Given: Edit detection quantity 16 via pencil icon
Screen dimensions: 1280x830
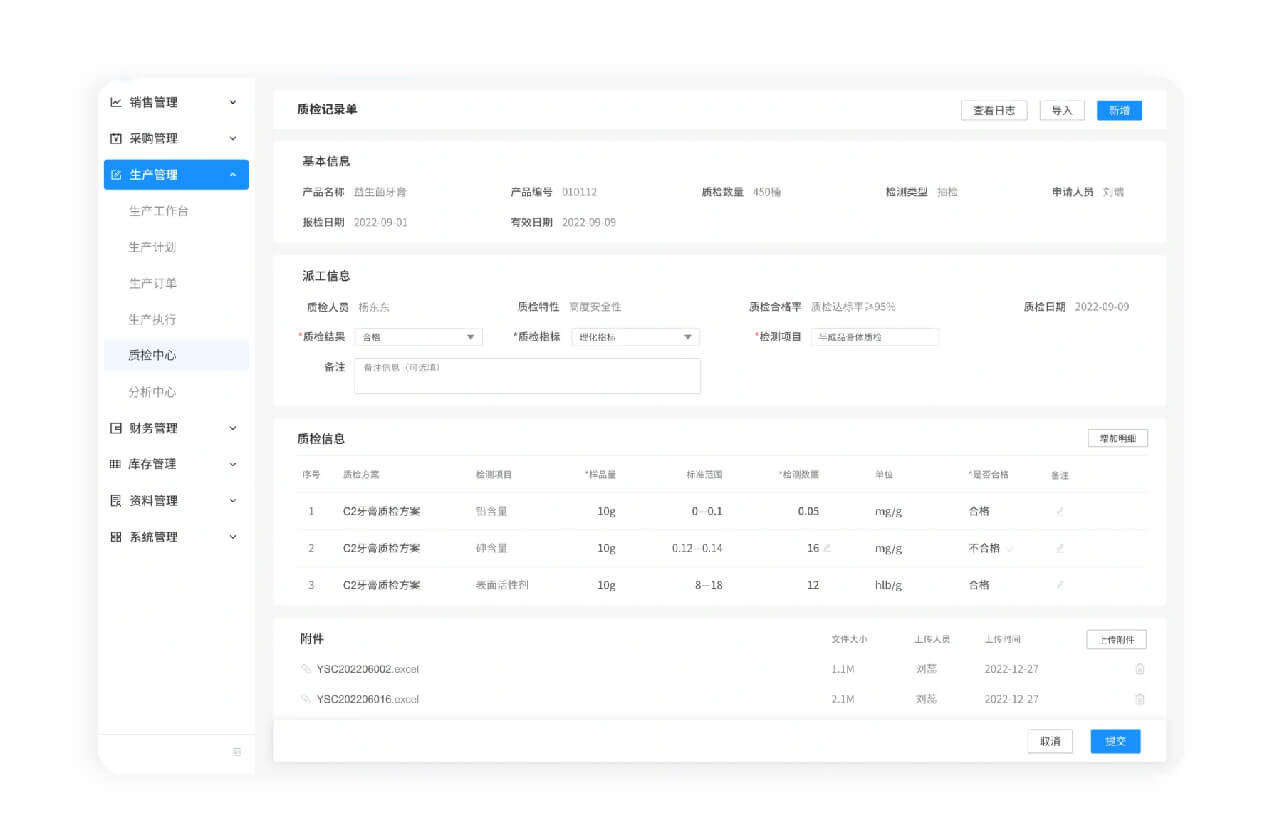Looking at the screenshot, I should [827, 548].
